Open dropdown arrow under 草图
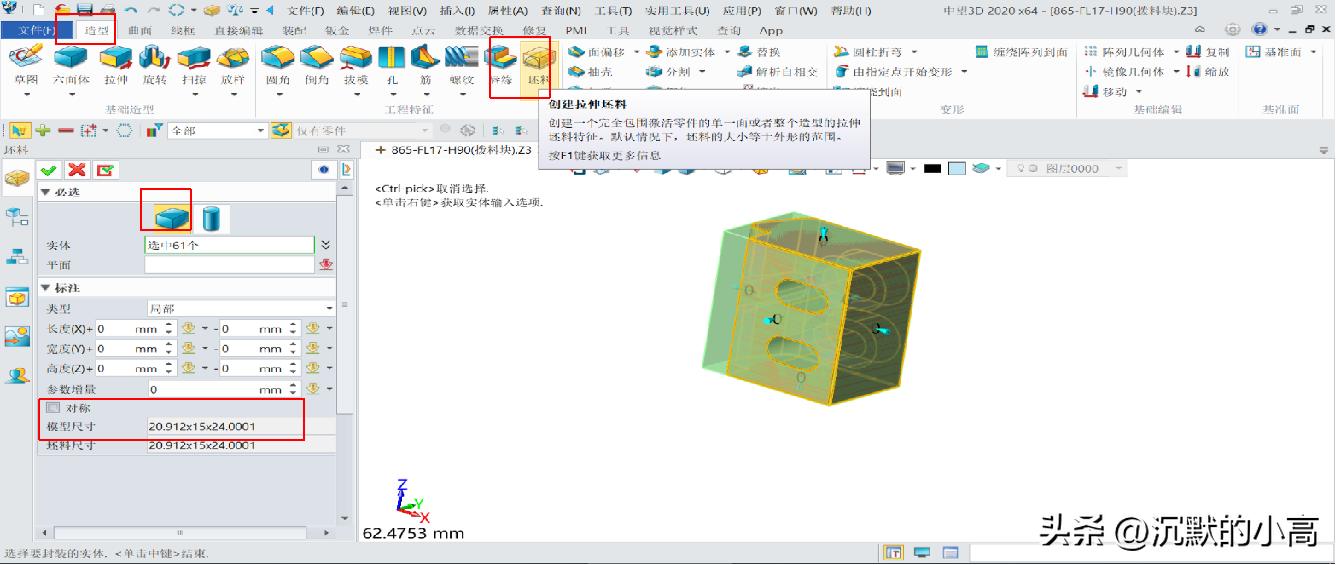The width and height of the screenshot is (1336, 565). pos(25,94)
